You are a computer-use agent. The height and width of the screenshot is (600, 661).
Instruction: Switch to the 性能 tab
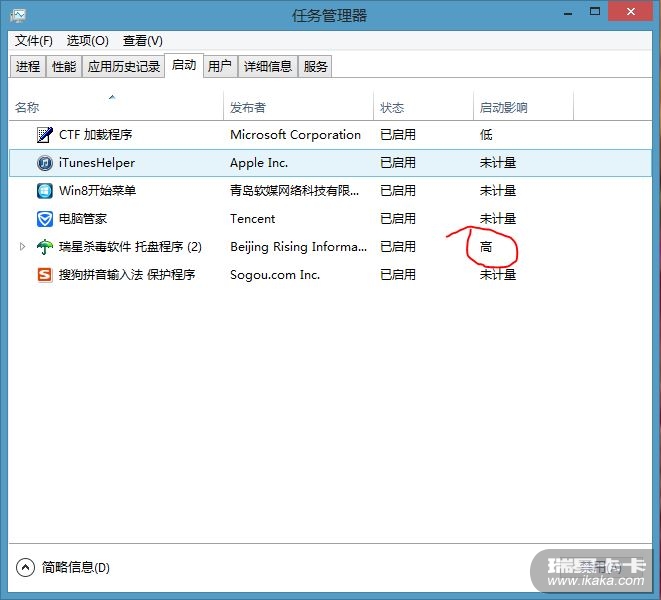[64, 66]
